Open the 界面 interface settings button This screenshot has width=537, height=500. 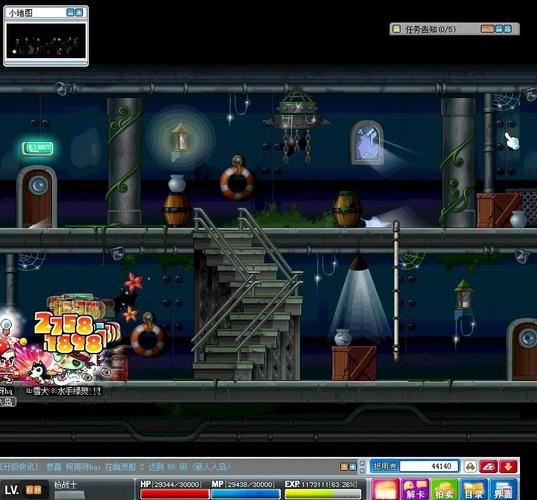[503, 490]
